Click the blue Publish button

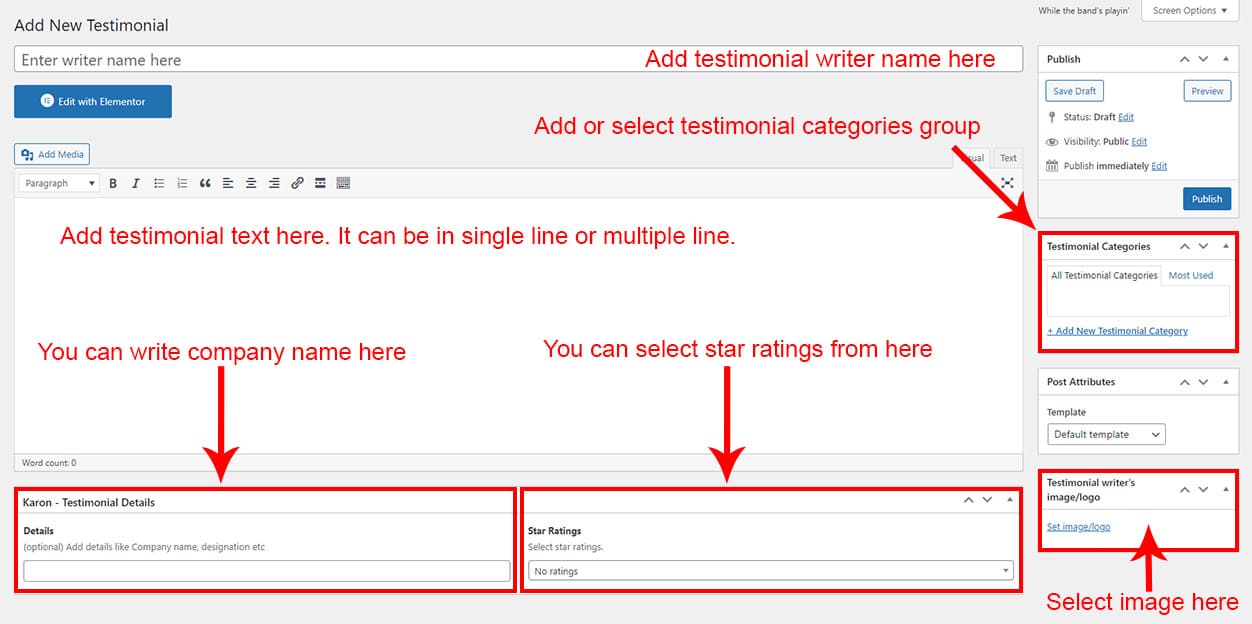point(1206,199)
